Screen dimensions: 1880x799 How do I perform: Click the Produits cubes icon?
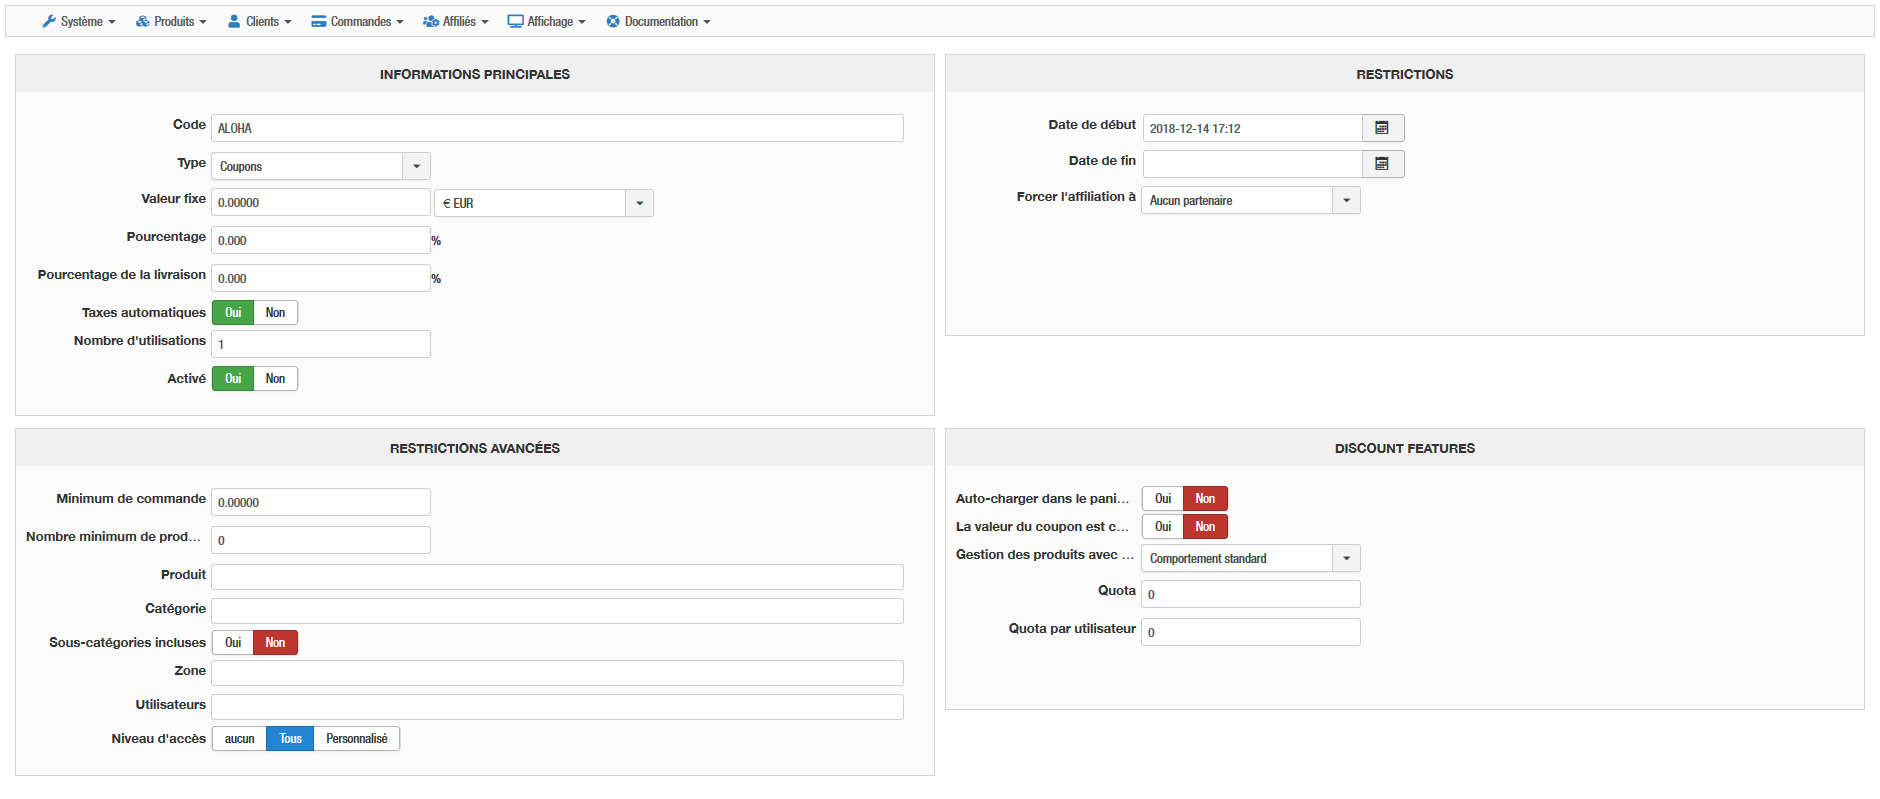143,21
